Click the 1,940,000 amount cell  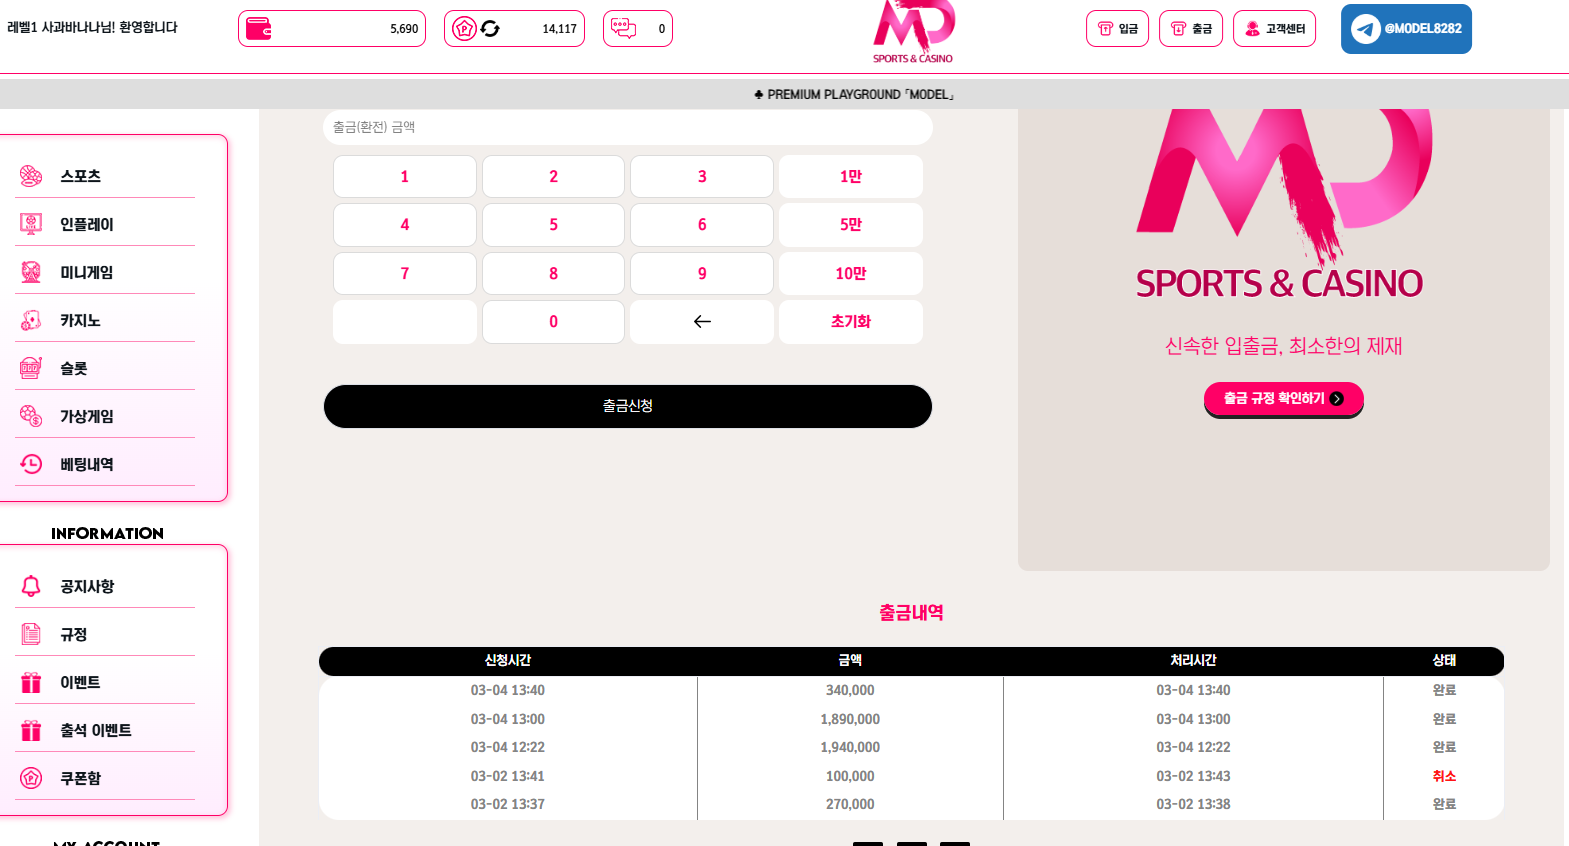(x=850, y=747)
